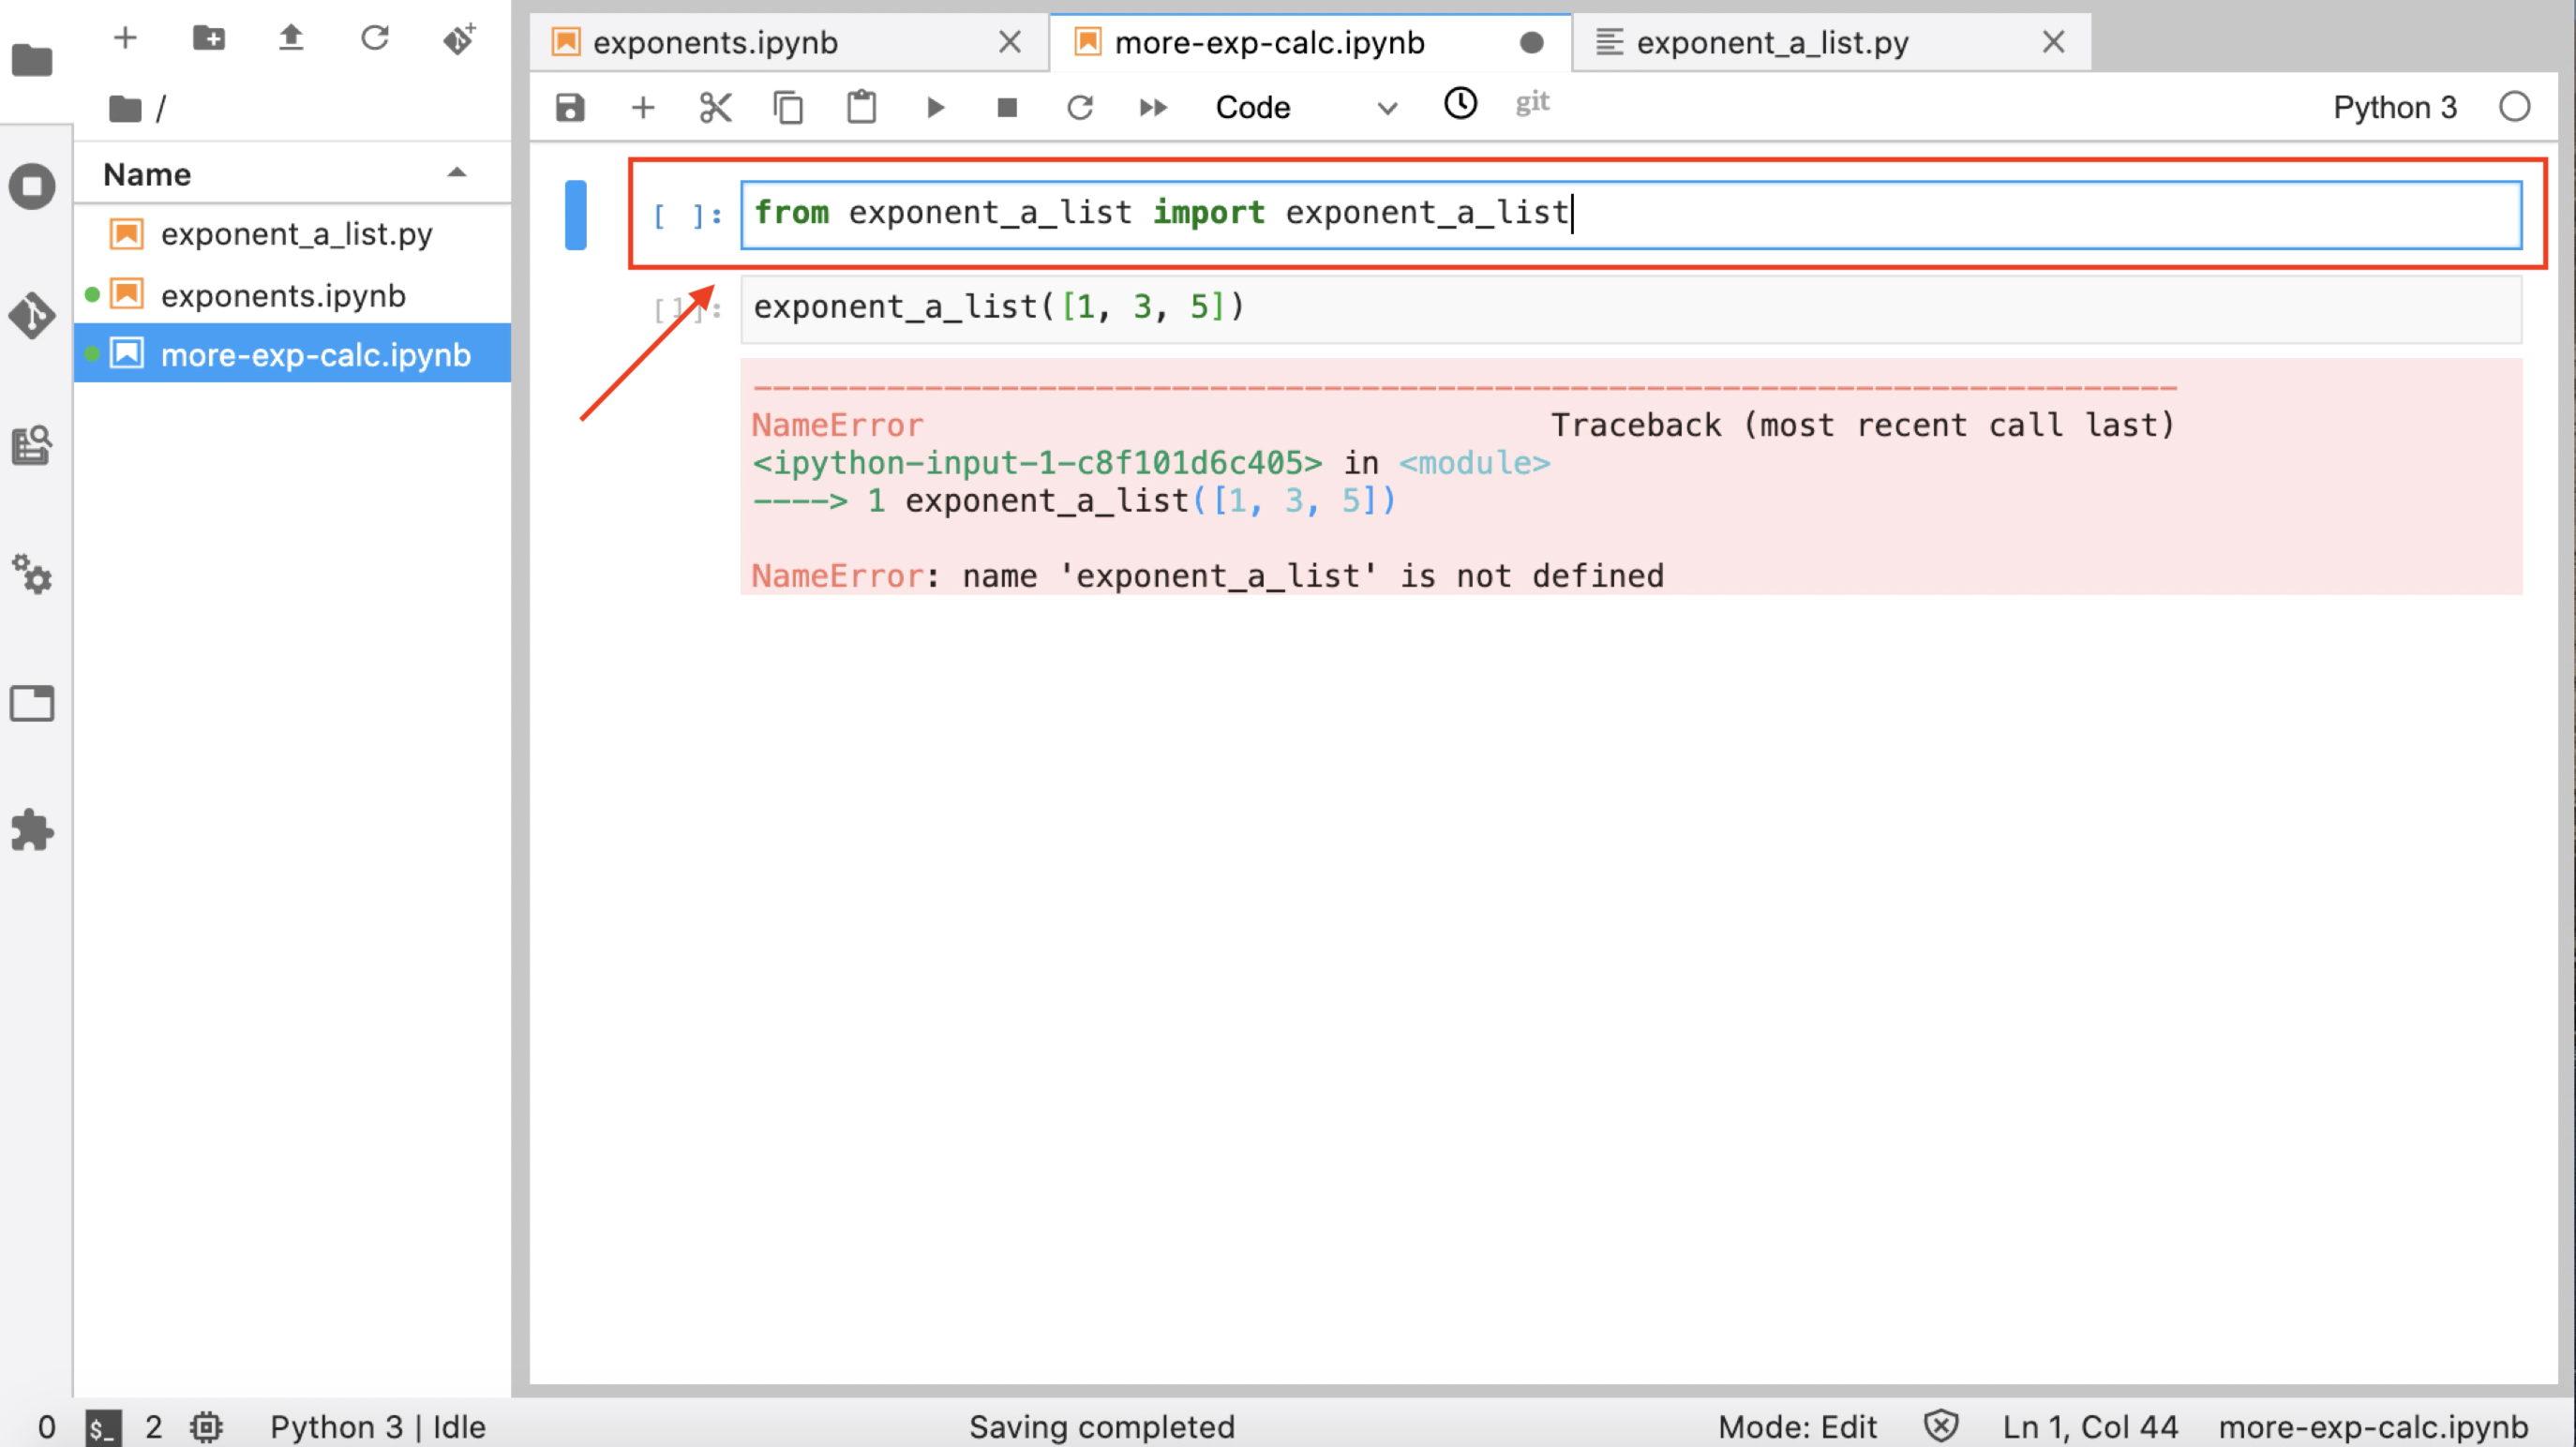
Task: Open the running terminals and kernels sidebar
Action: [32, 187]
